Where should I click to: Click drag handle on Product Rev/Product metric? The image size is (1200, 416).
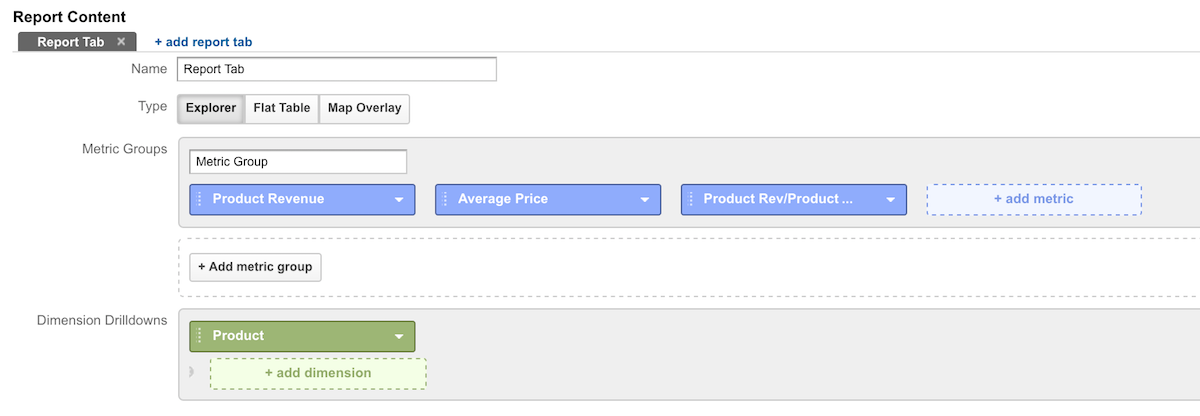[x=690, y=199]
